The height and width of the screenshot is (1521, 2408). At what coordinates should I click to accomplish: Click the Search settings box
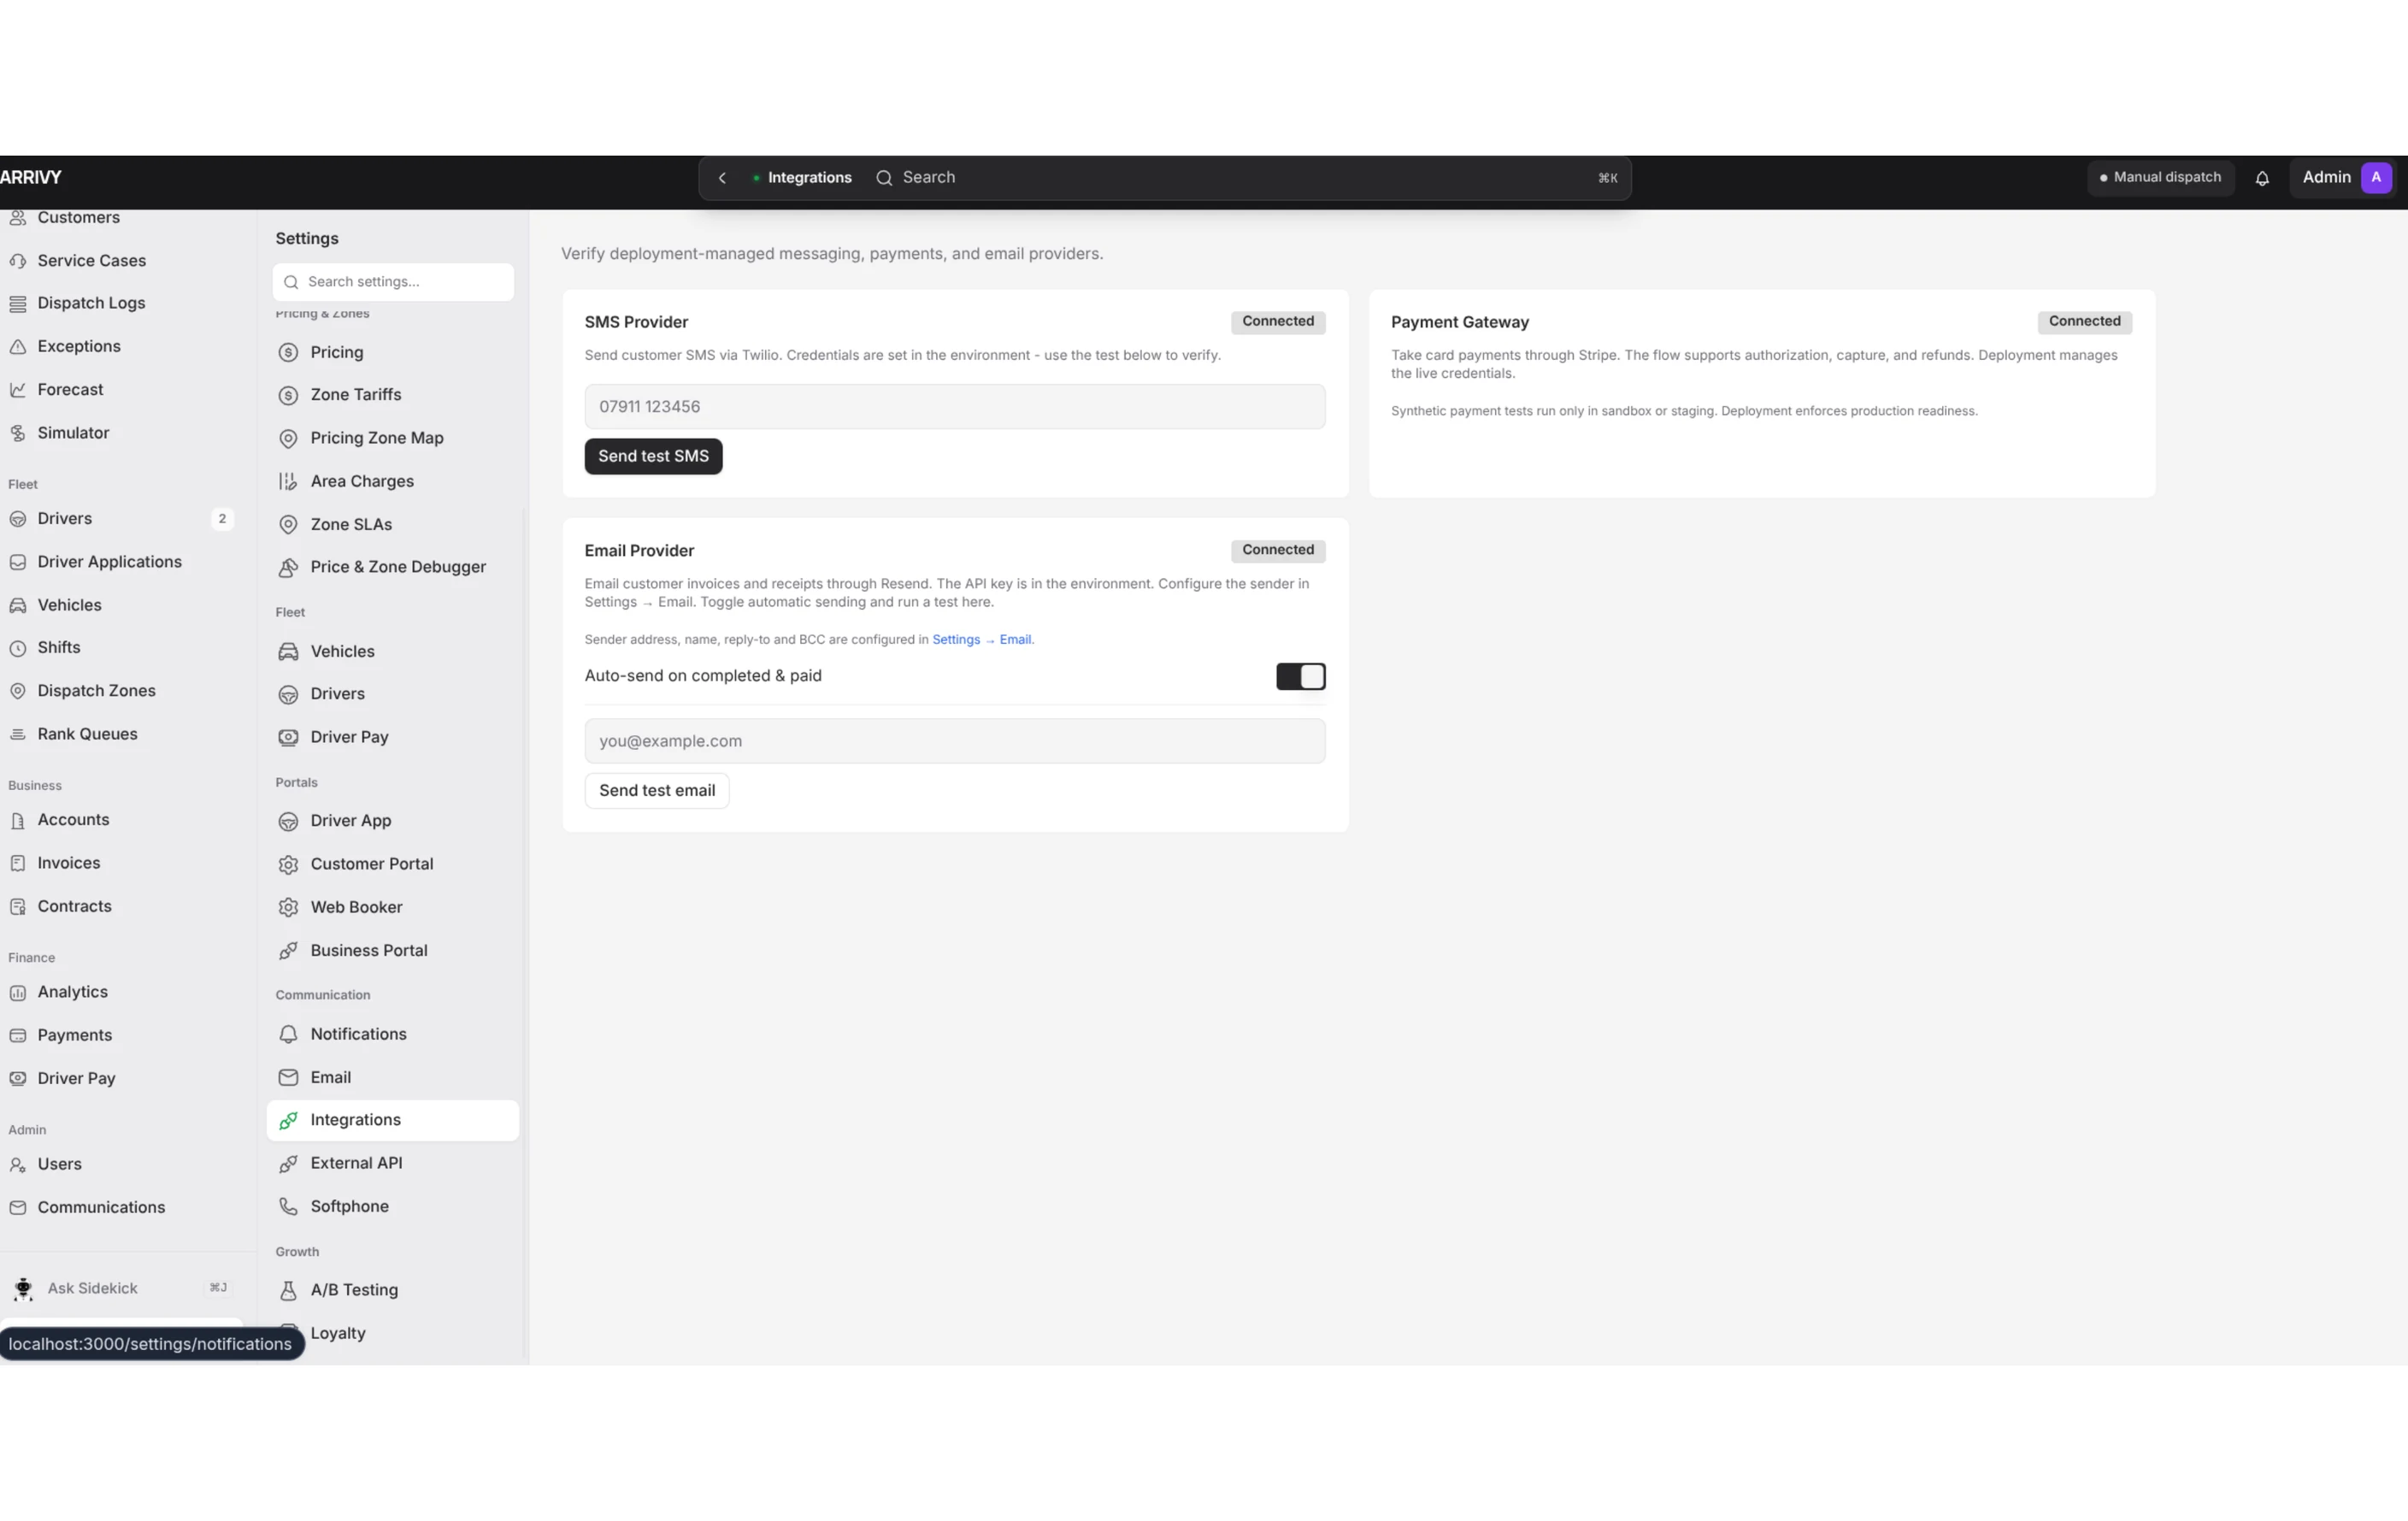click(393, 282)
